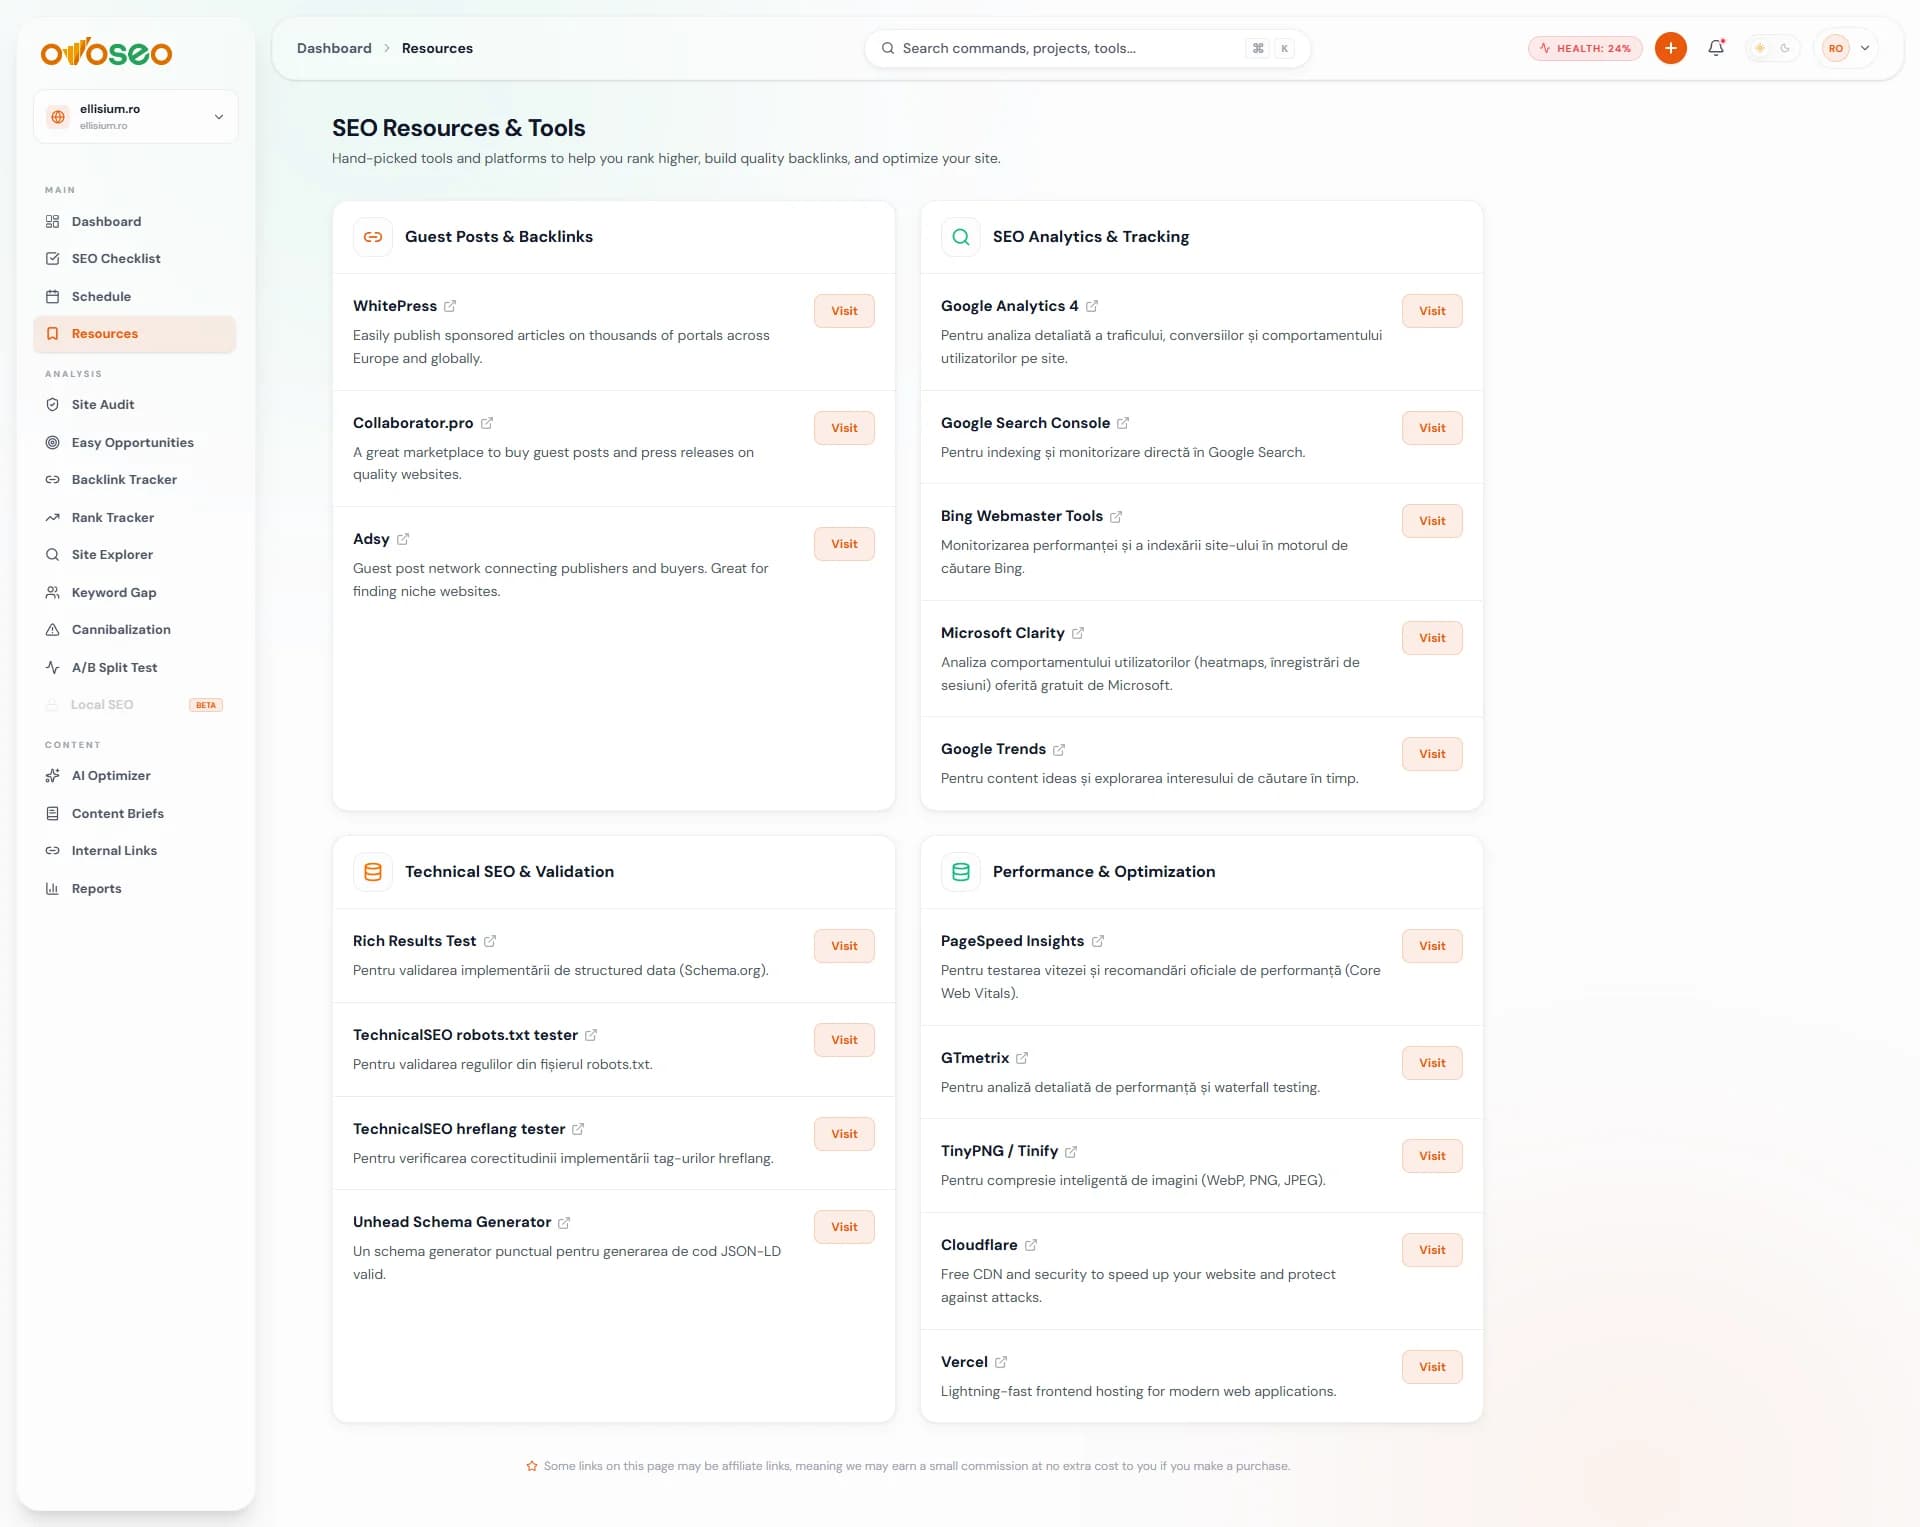The height and width of the screenshot is (1527, 1920).
Task: Open Schedule in sidebar
Action: point(135,296)
